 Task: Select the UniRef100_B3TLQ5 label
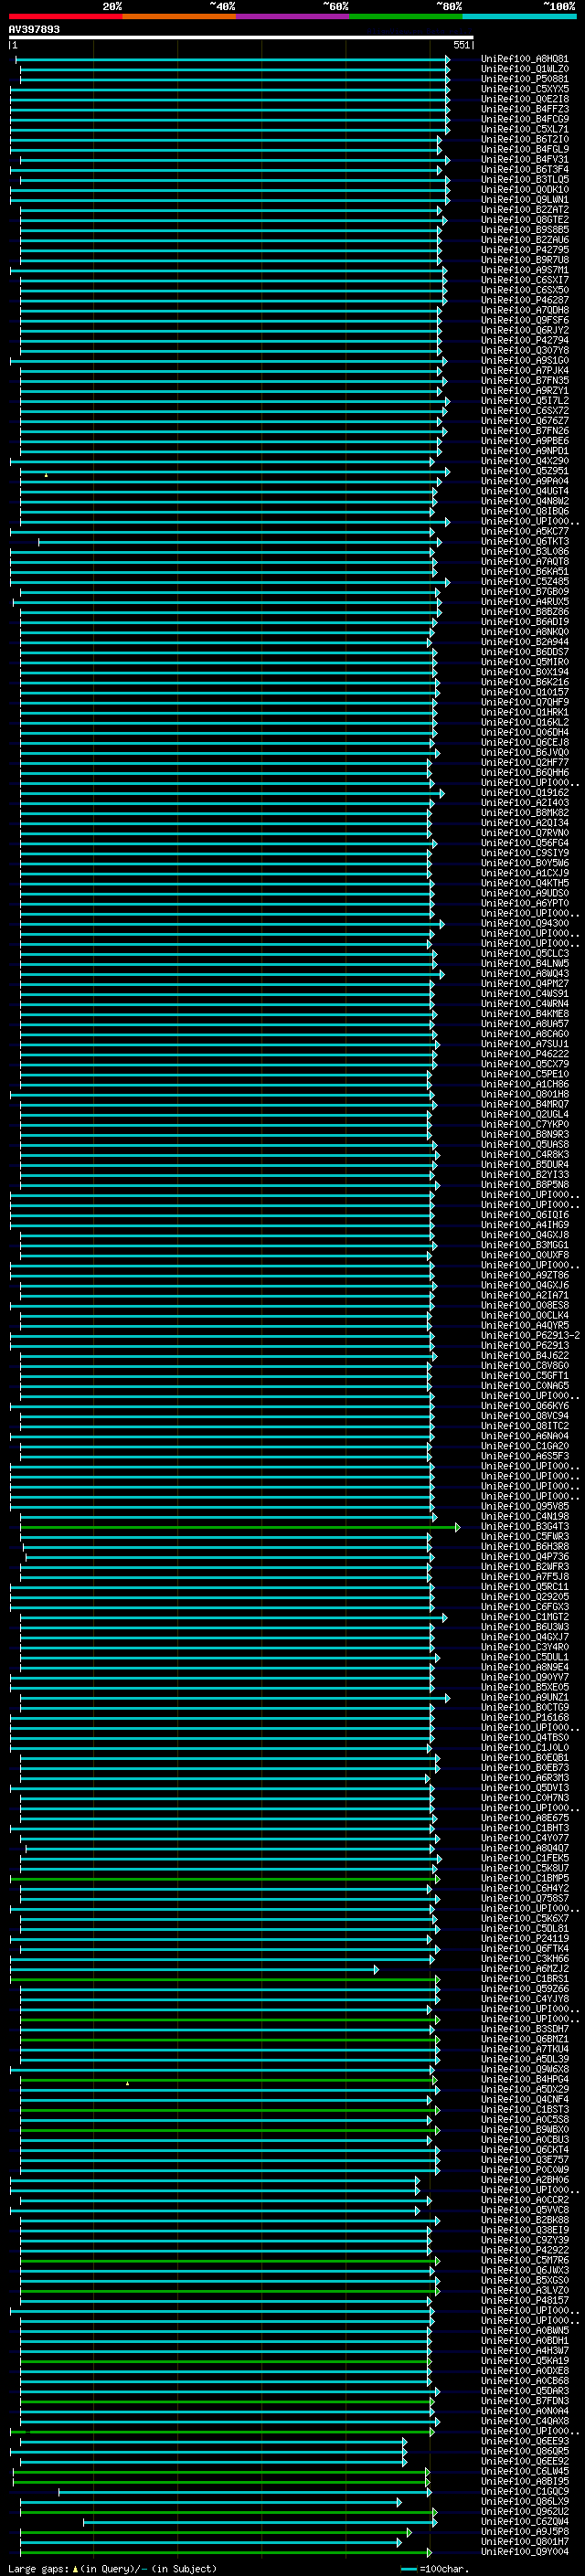point(524,179)
